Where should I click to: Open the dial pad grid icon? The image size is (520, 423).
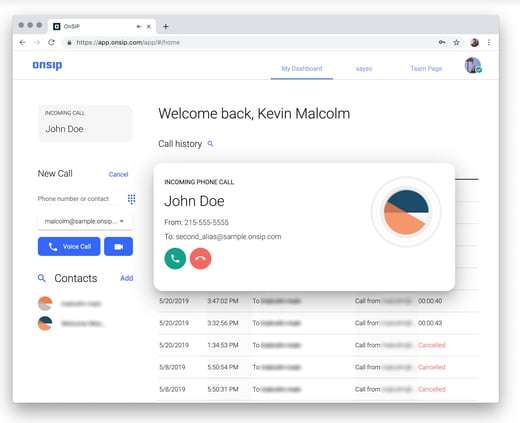131,199
